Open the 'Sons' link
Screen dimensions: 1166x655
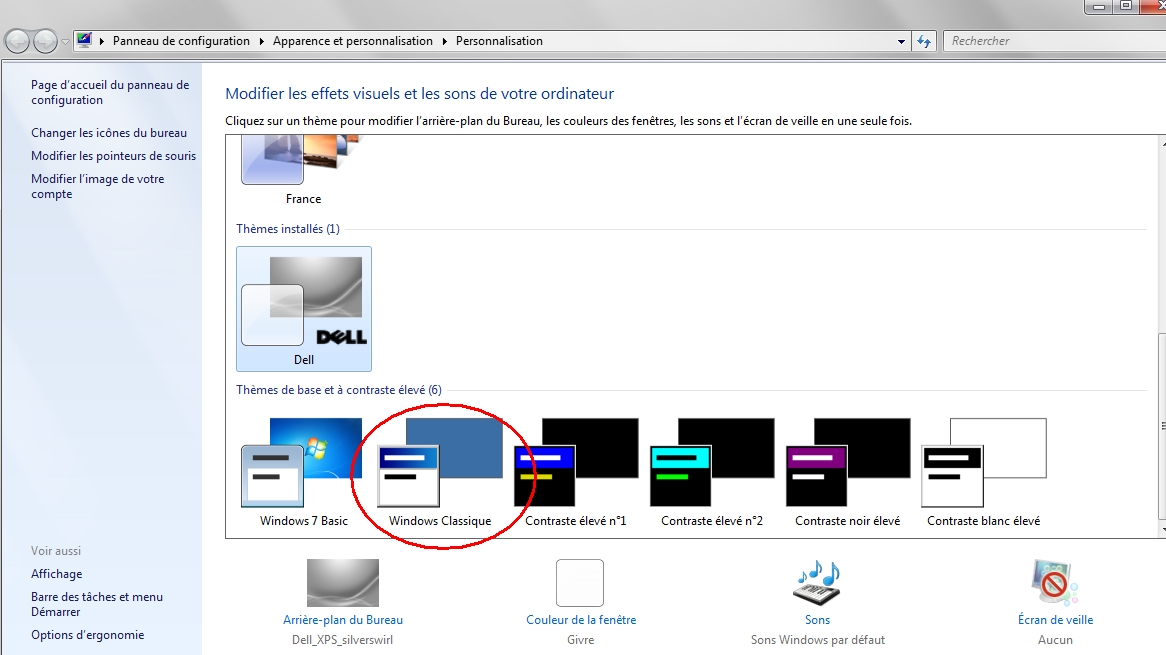point(817,620)
